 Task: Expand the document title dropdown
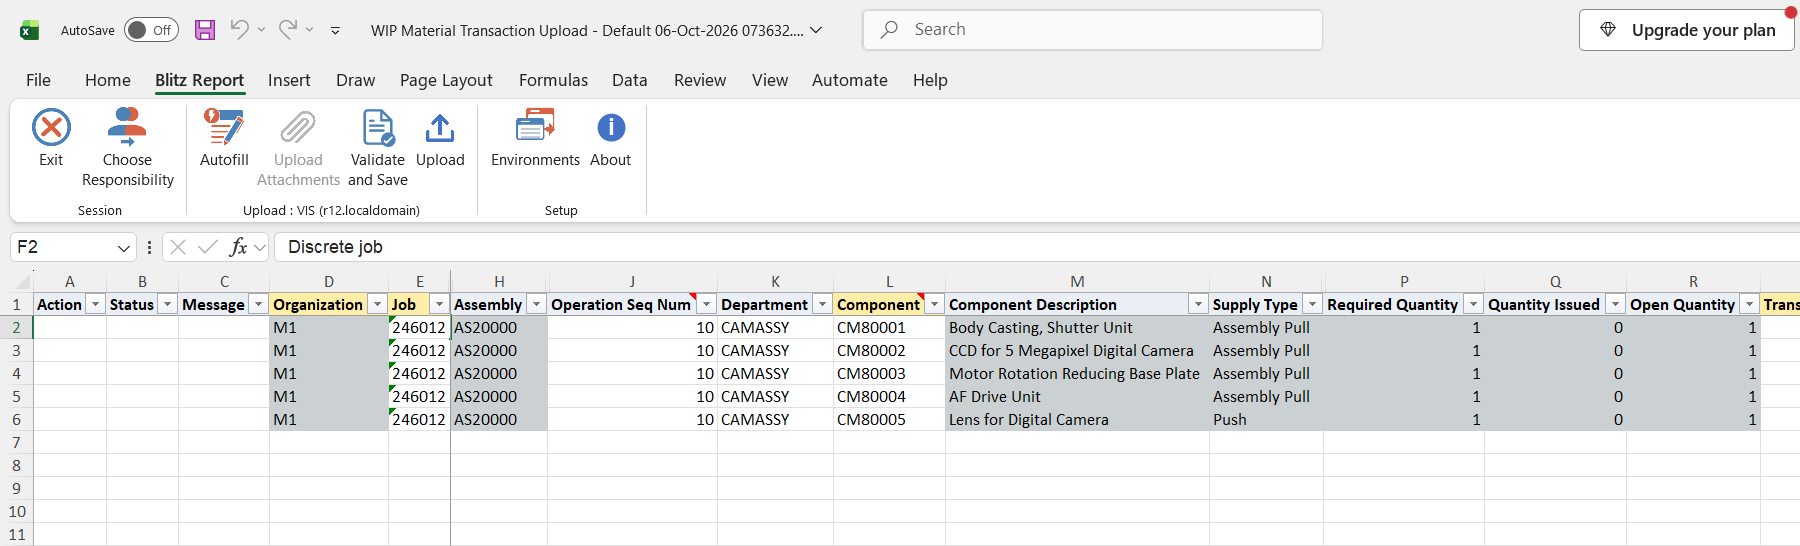pyautogui.click(x=816, y=30)
